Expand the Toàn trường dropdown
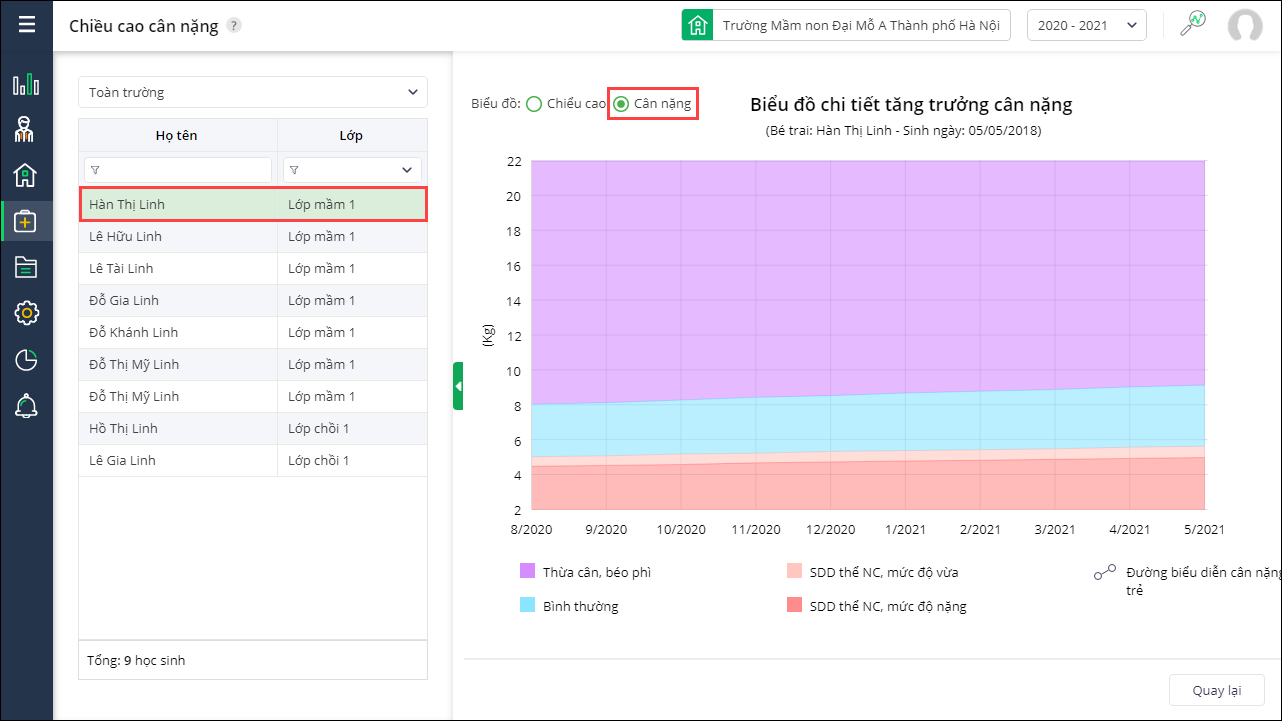The image size is (1282, 721). 253,92
